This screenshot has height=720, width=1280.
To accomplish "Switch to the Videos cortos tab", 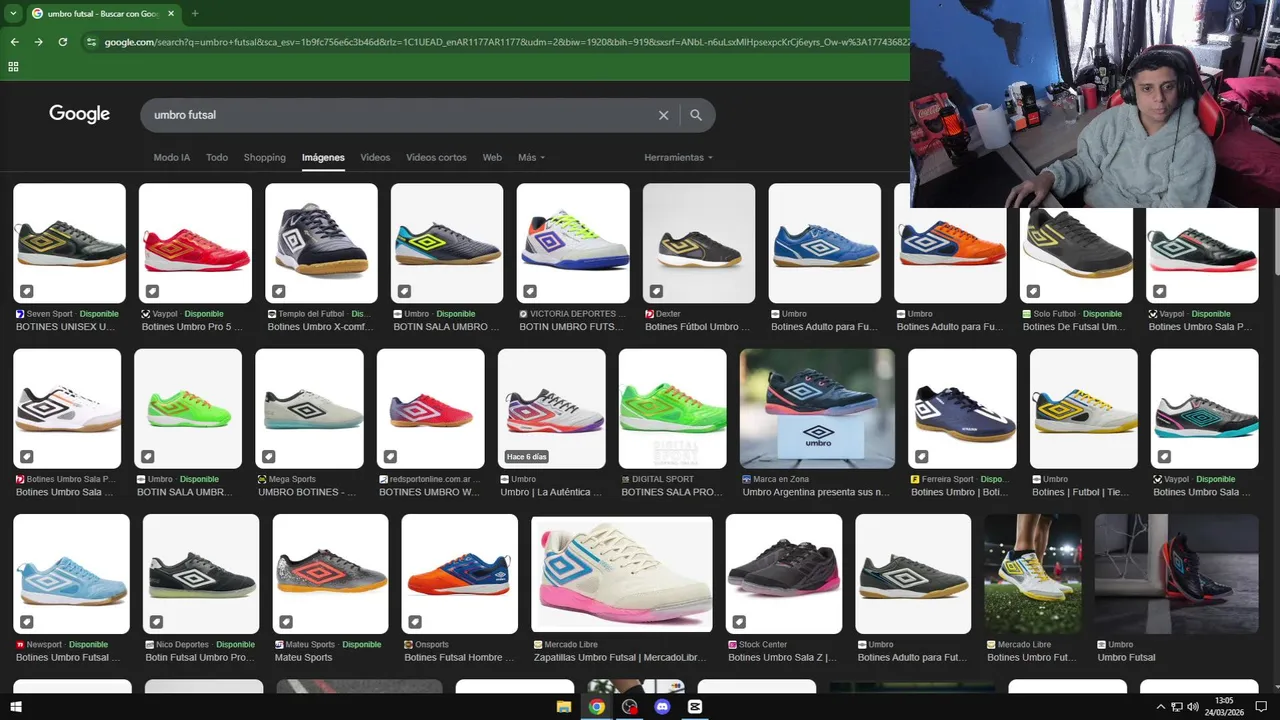I will (x=436, y=158).
